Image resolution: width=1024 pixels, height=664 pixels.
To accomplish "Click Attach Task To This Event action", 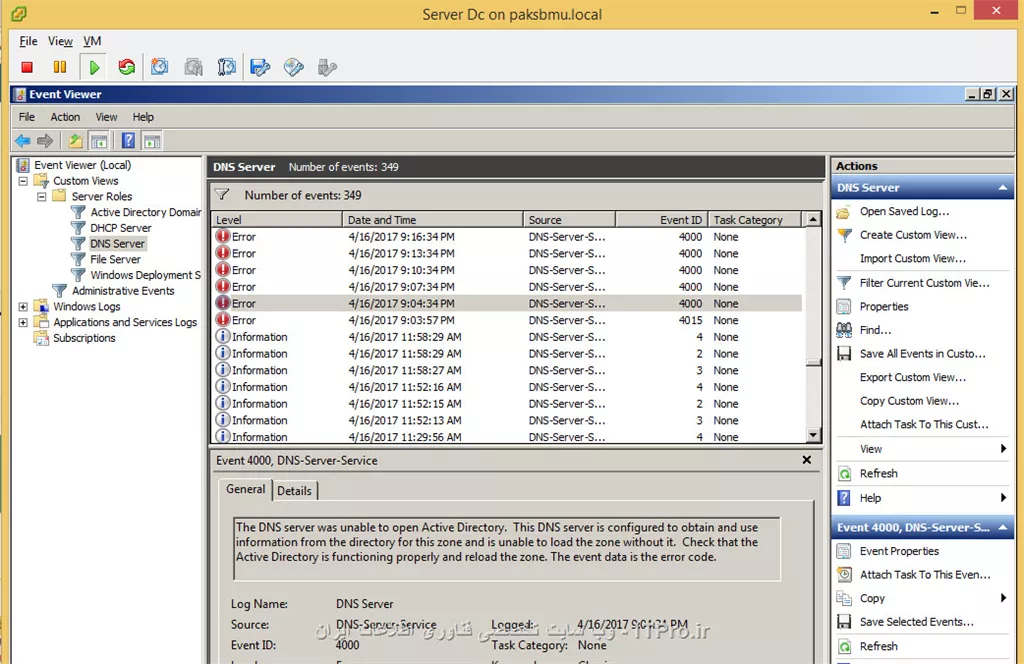I will tap(925, 575).
